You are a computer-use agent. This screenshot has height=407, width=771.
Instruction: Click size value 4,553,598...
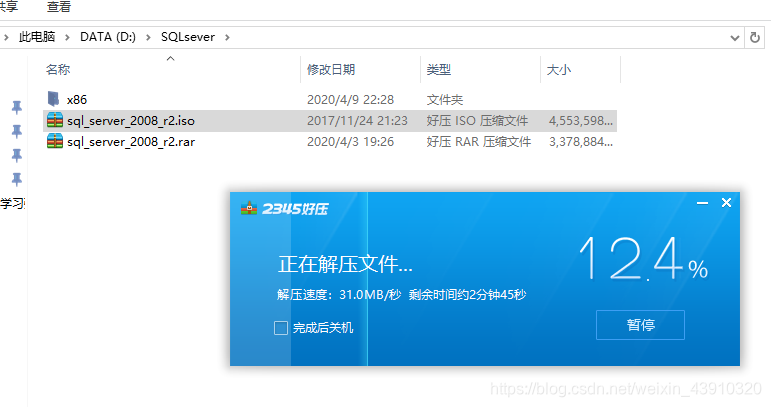point(581,121)
